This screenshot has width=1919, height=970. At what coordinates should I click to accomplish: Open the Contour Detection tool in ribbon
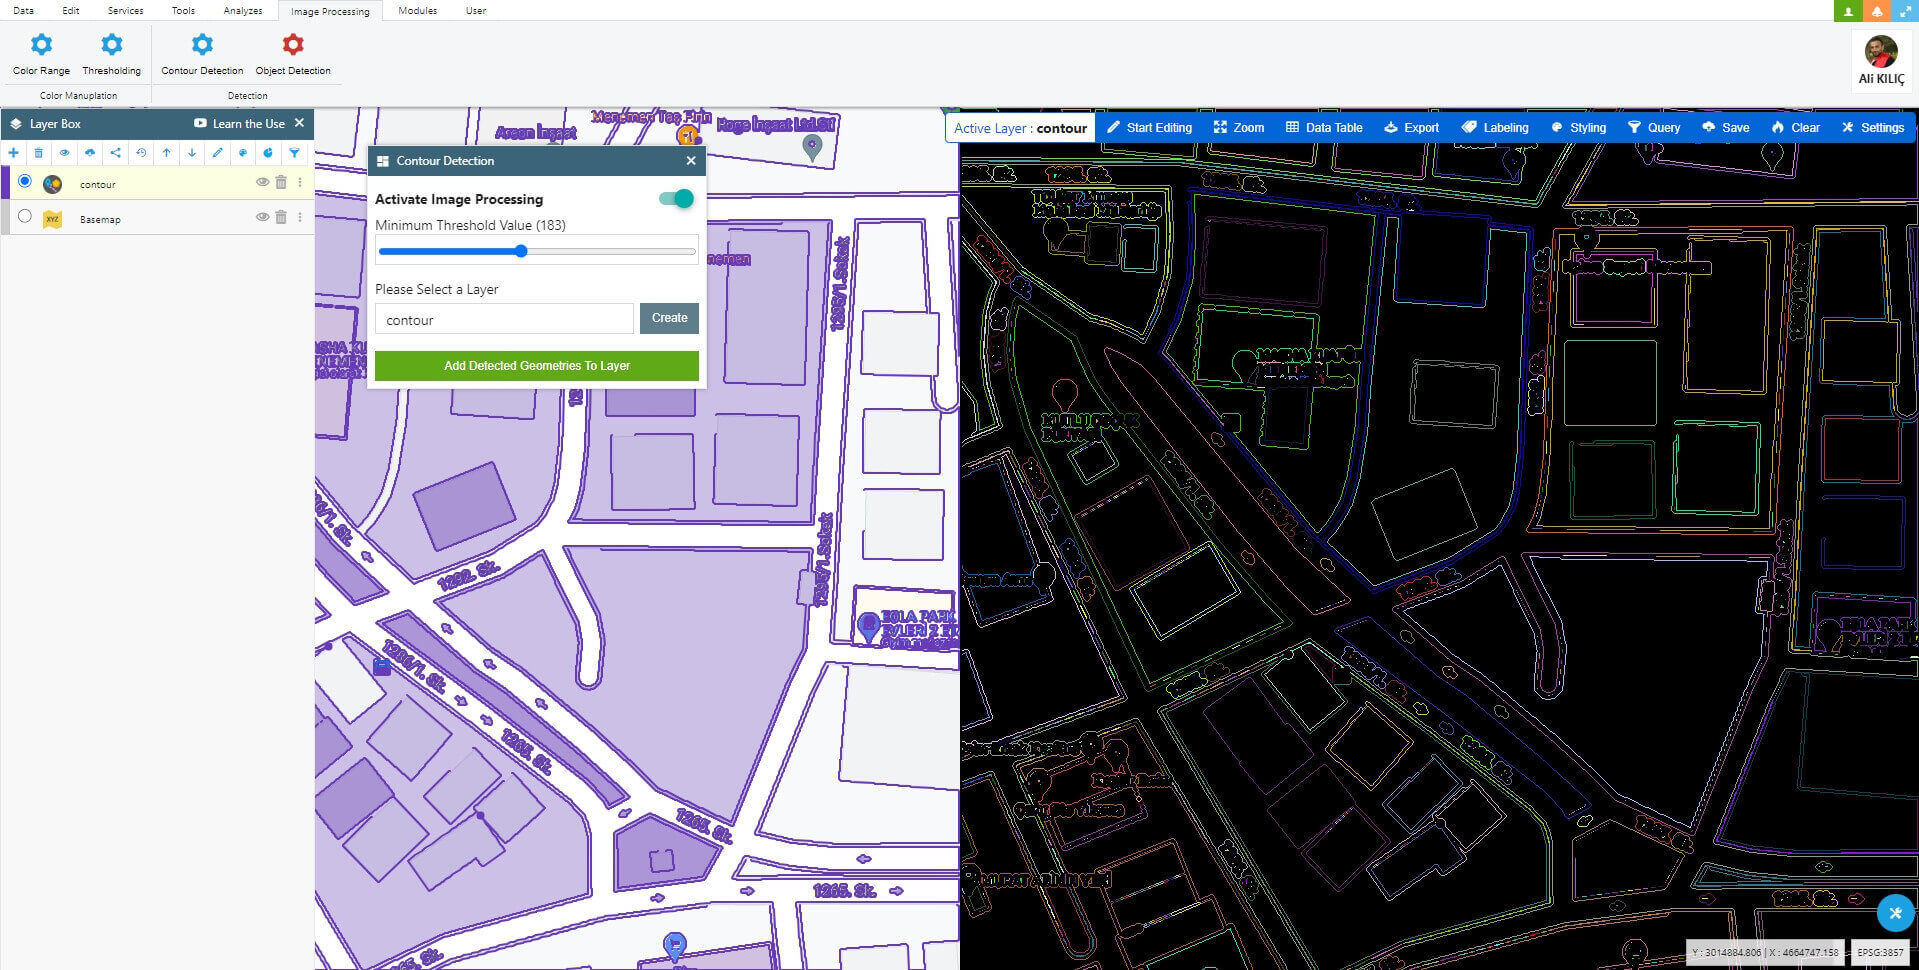(x=202, y=54)
